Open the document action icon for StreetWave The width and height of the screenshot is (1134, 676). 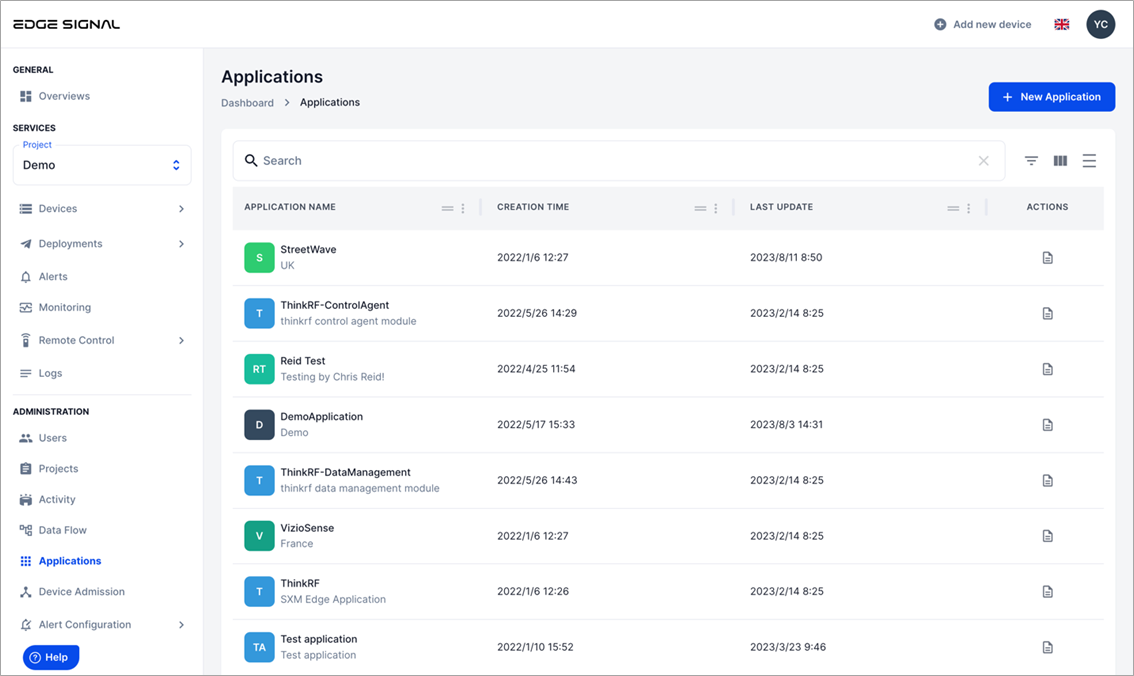coord(1047,257)
